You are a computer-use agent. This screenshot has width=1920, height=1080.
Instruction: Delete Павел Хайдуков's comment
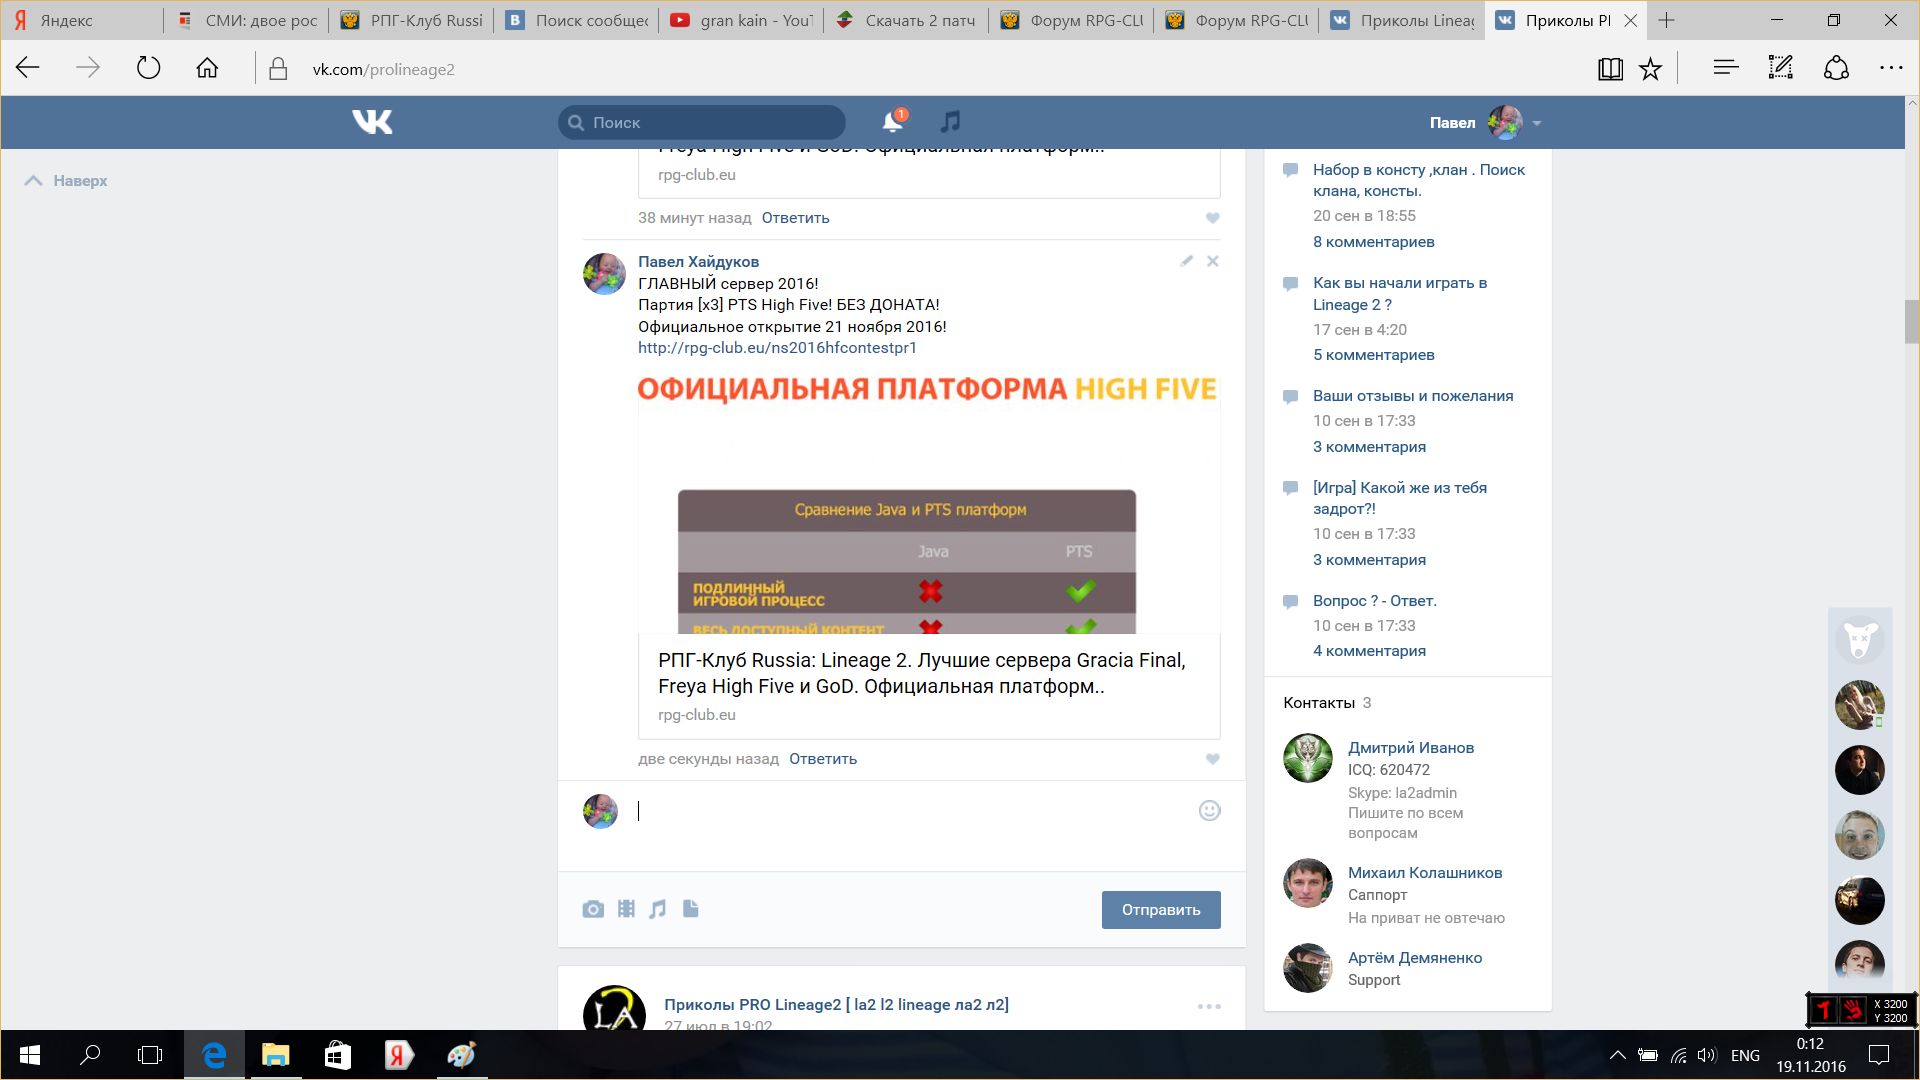pos(1212,261)
